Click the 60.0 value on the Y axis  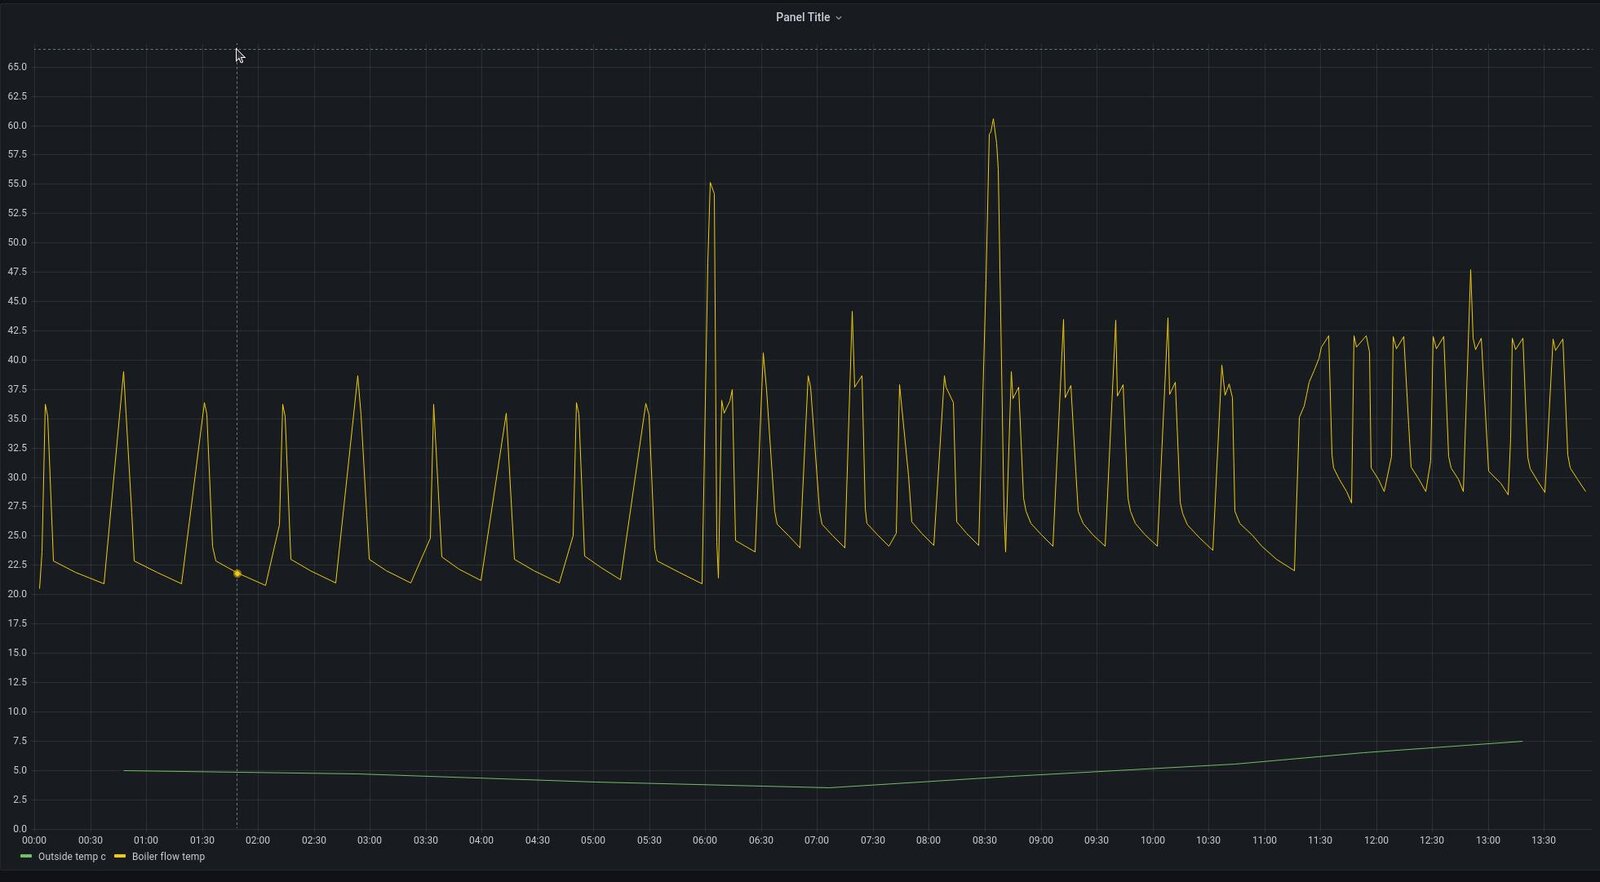coord(17,126)
